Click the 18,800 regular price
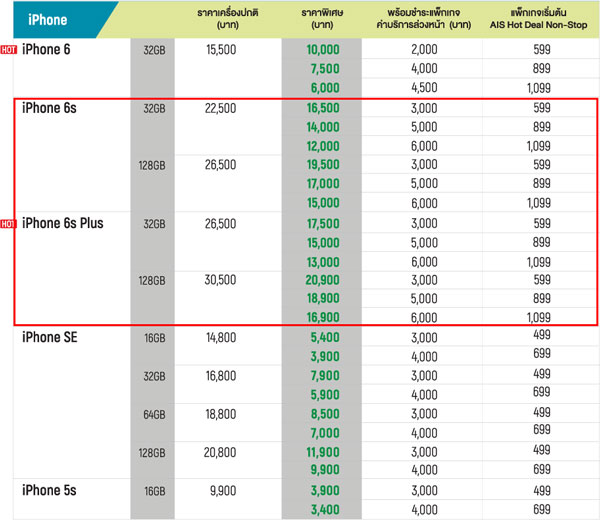The width and height of the screenshot is (600, 520). point(219,414)
